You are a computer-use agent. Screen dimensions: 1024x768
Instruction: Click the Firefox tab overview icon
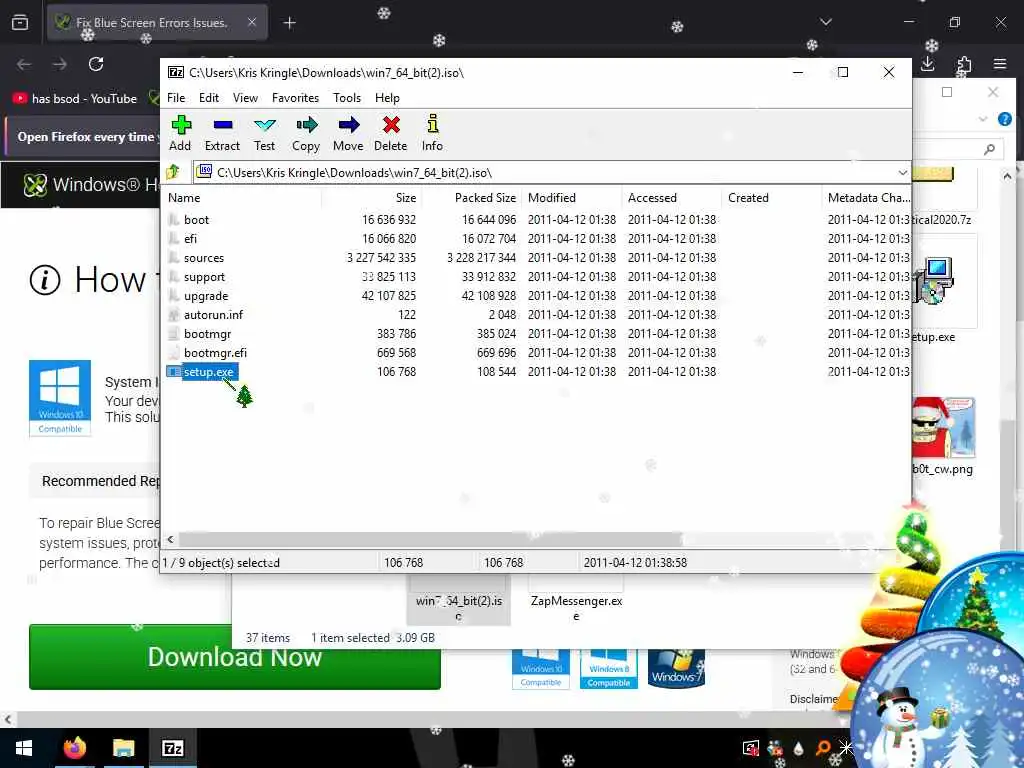(x=20, y=23)
